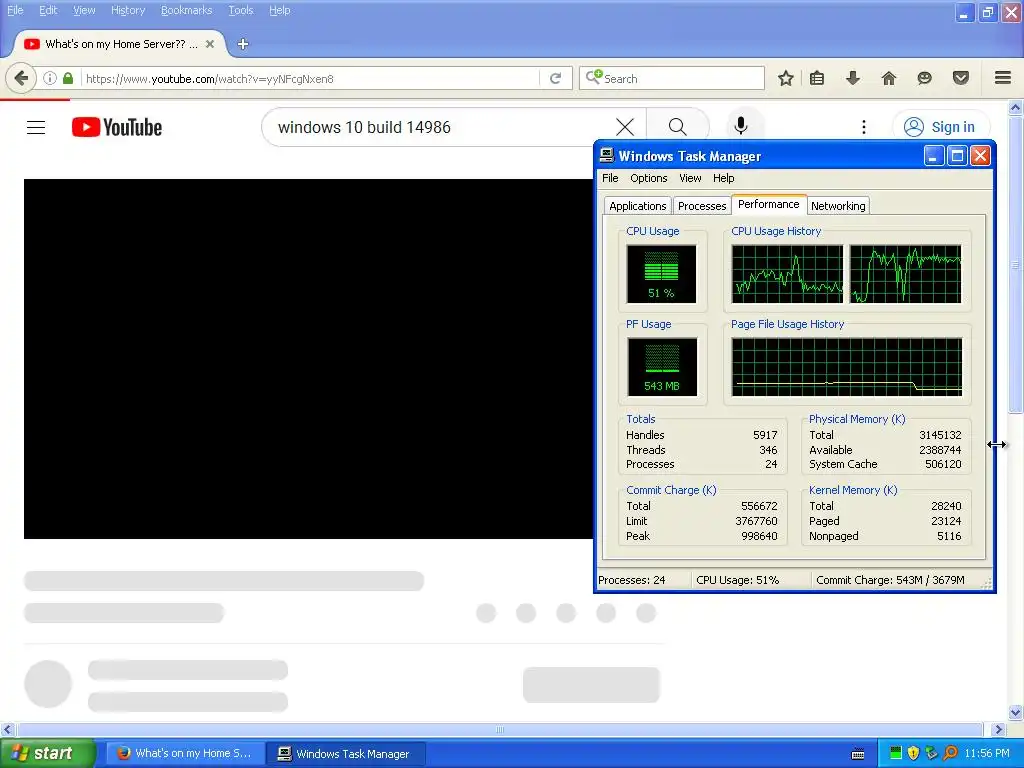The width and height of the screenshot is (1024, 768).
Task: Open Firefox hamburger menu
Action: point(1003,78)
